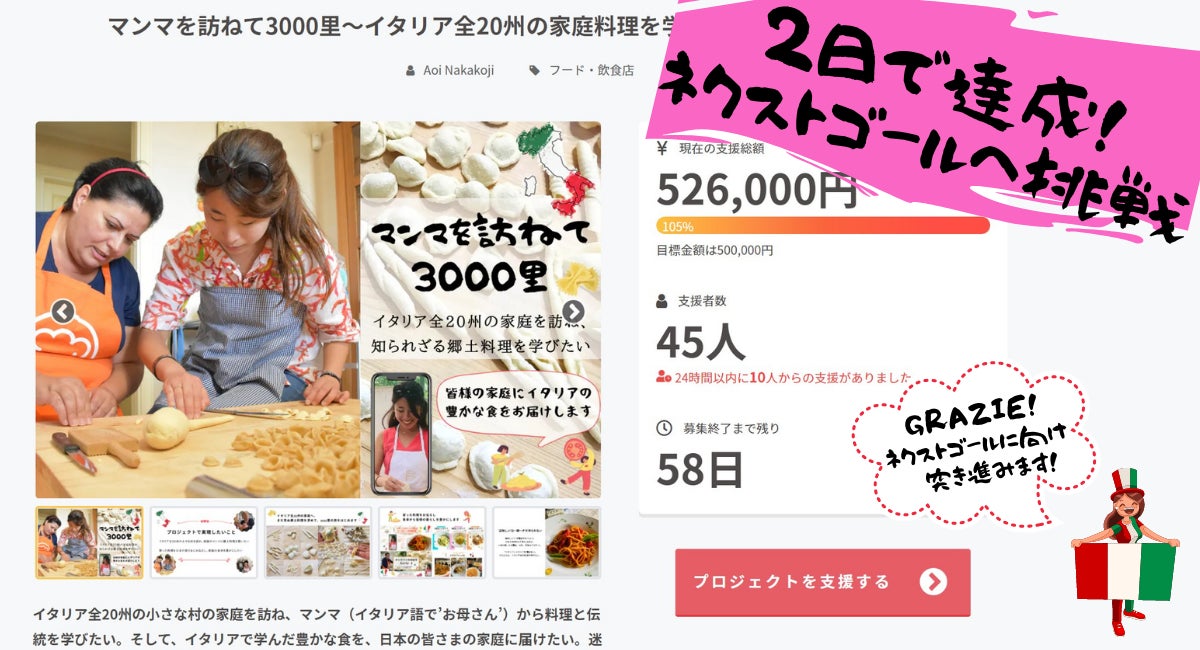The image size is (1200, 650).
Task: Click the supporter icon beside 支援者数
Action: 662,300
